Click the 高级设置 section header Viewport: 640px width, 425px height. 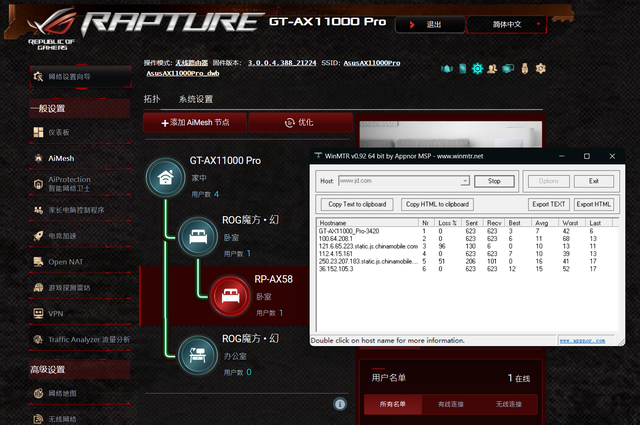tap(80, 369)
